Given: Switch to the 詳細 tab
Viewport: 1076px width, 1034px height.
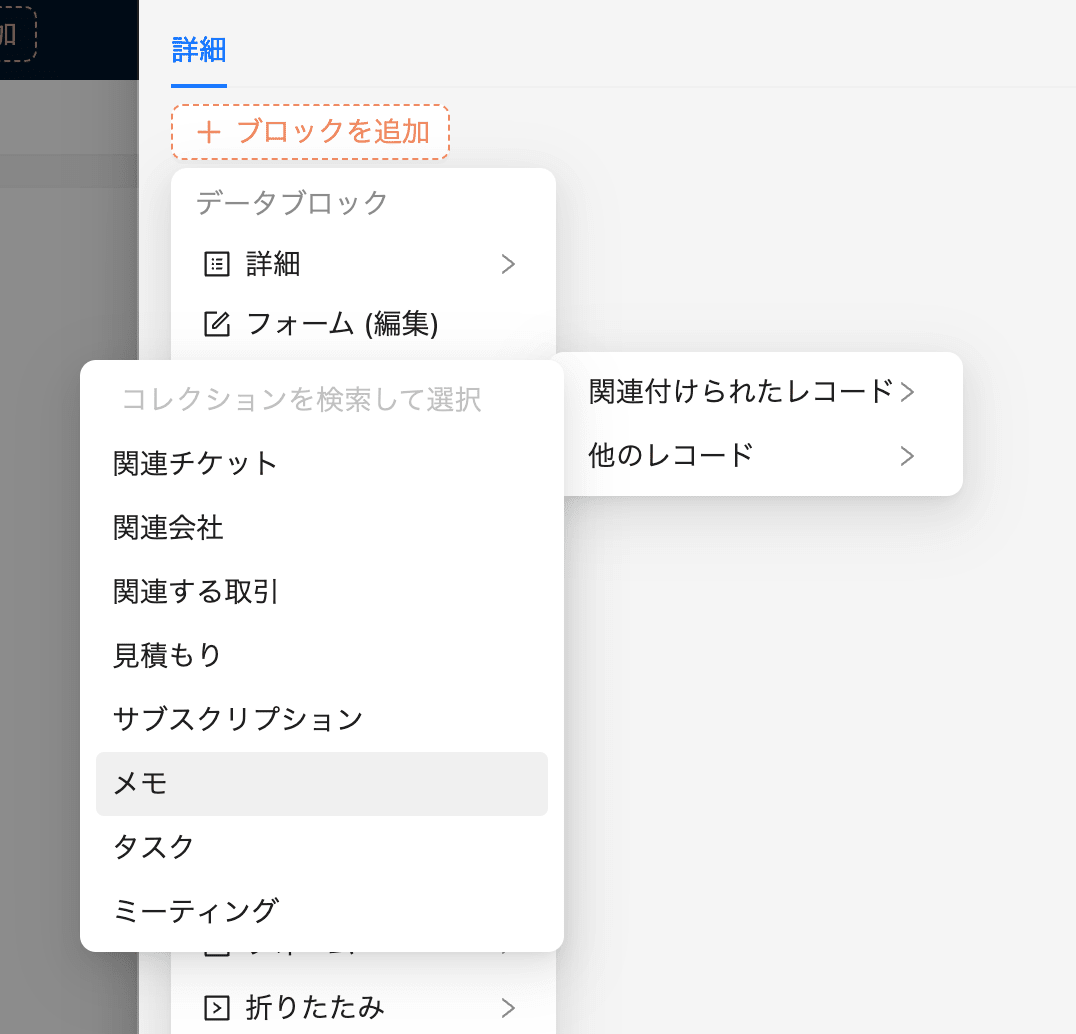Looking at the screenshot, I should [199, 51].
